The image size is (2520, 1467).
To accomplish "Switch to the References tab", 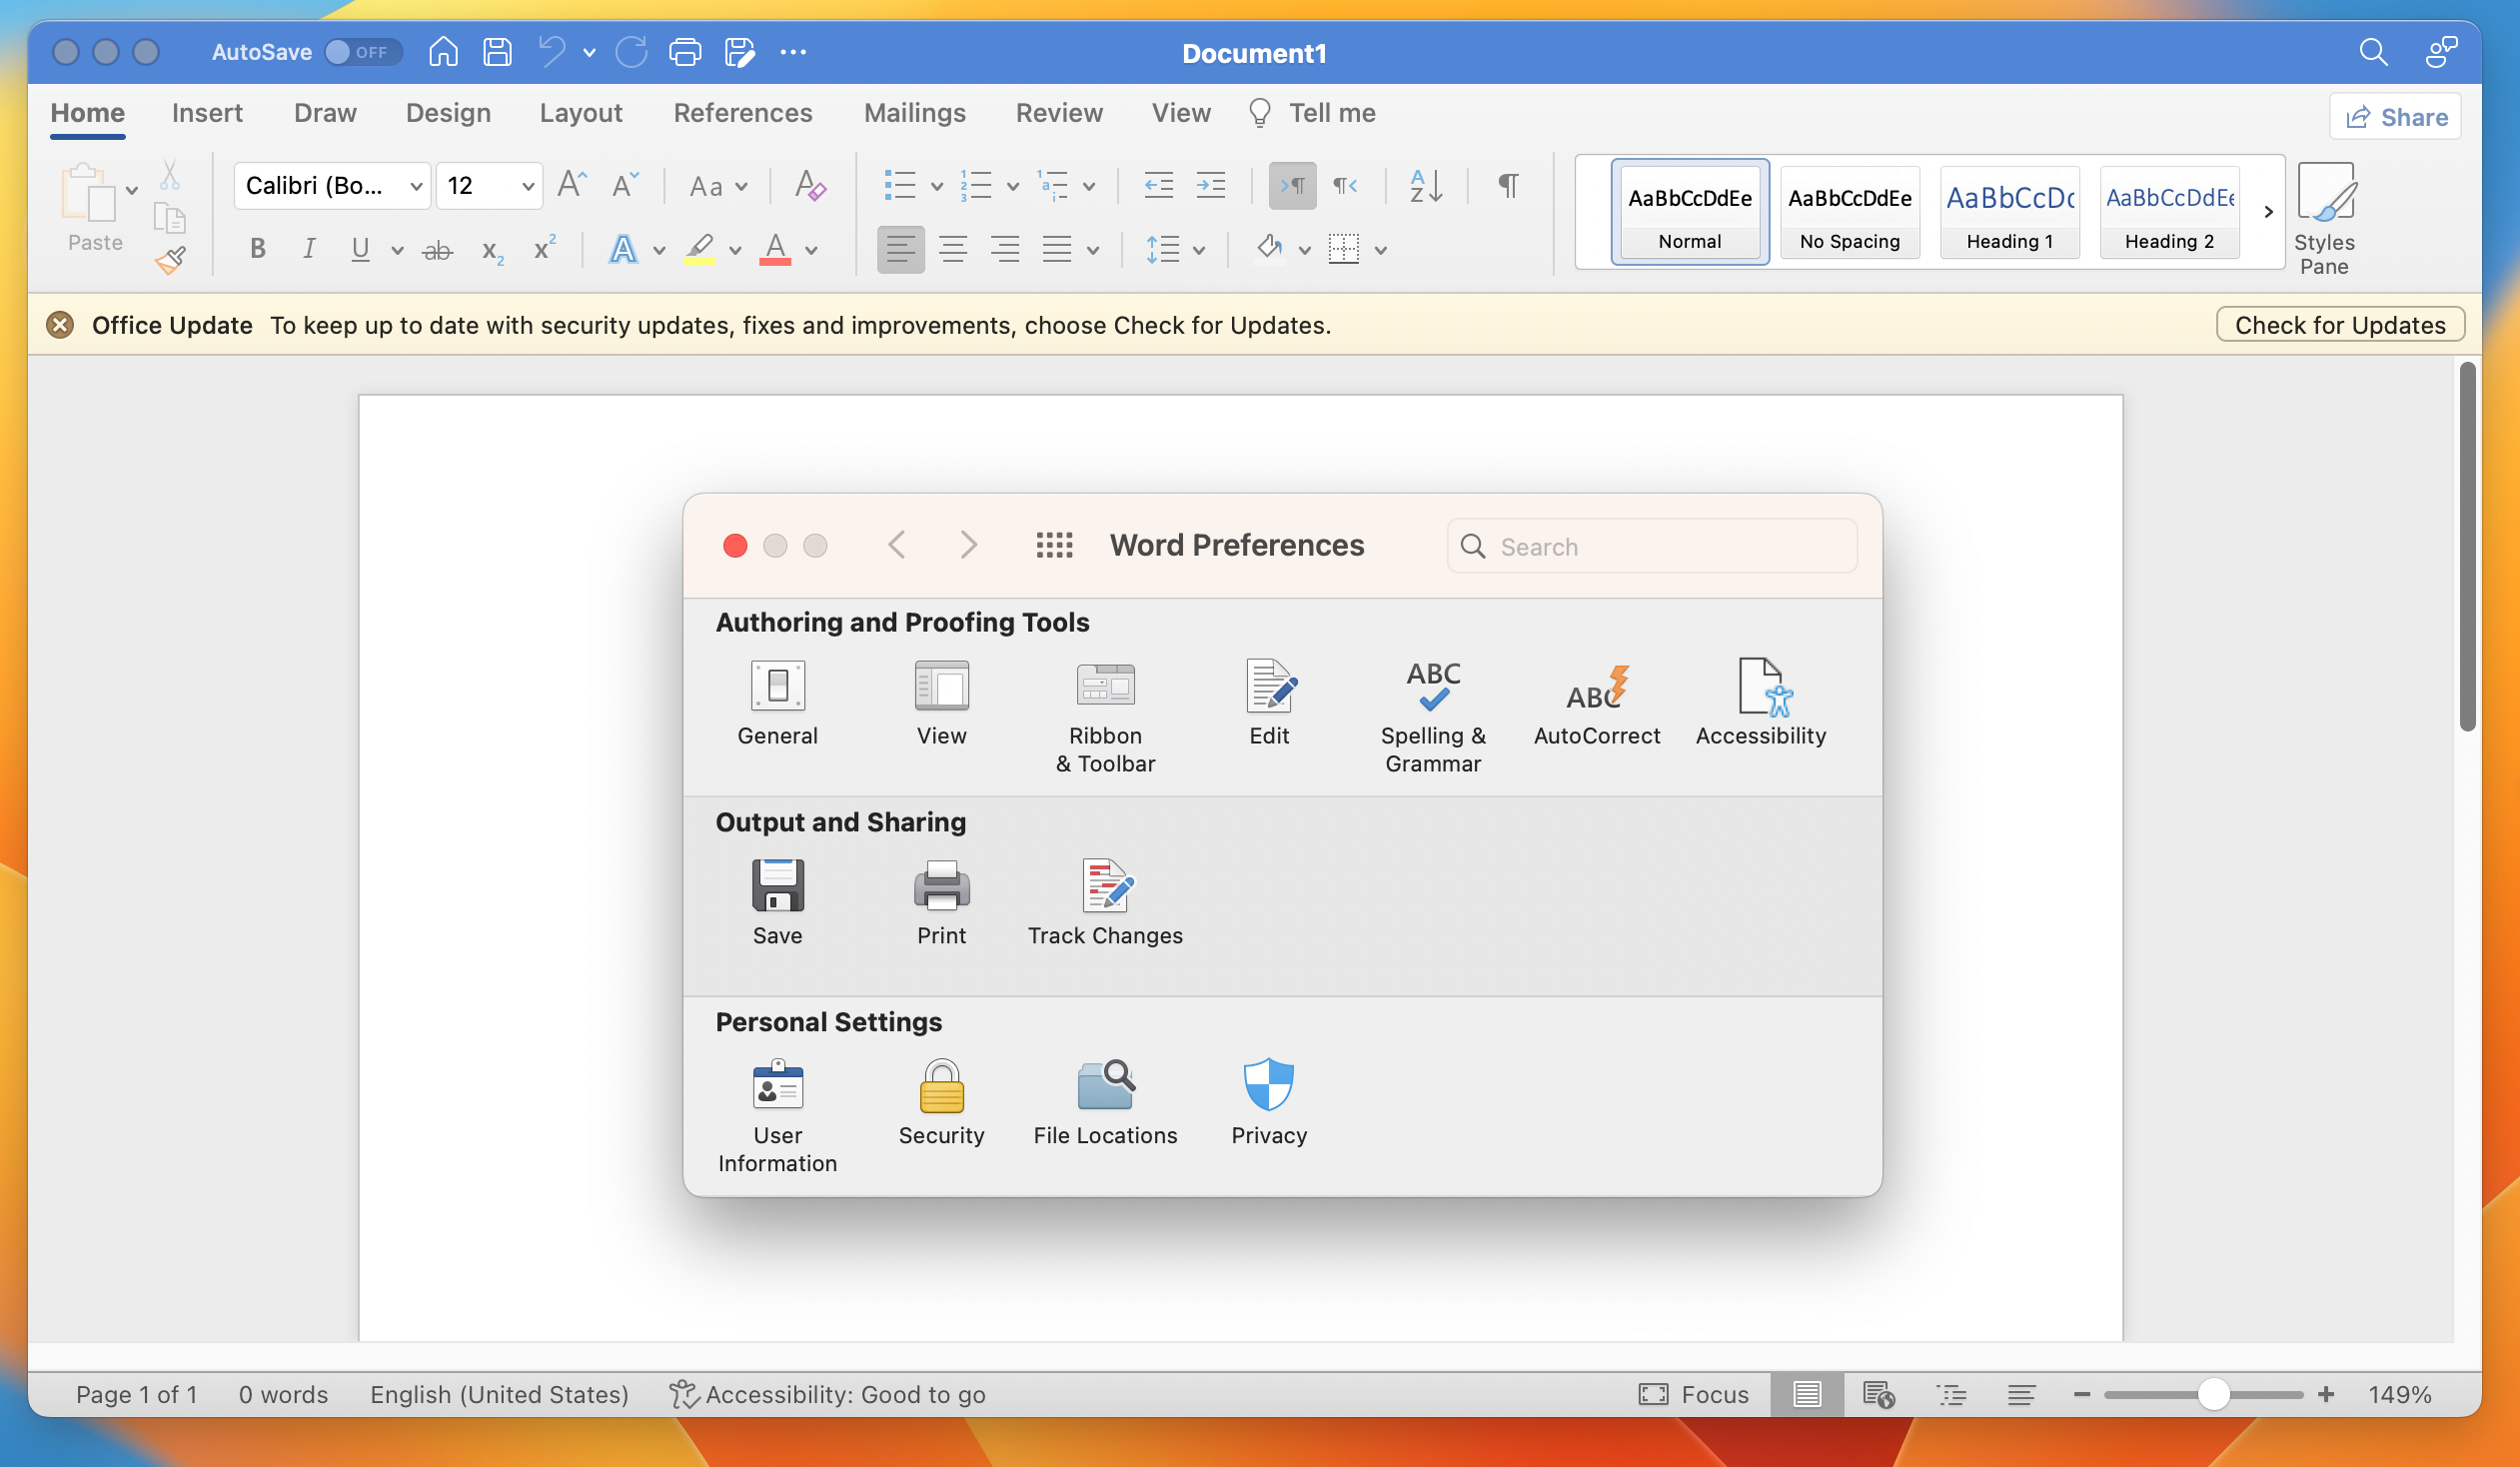I will click(742, 113).
